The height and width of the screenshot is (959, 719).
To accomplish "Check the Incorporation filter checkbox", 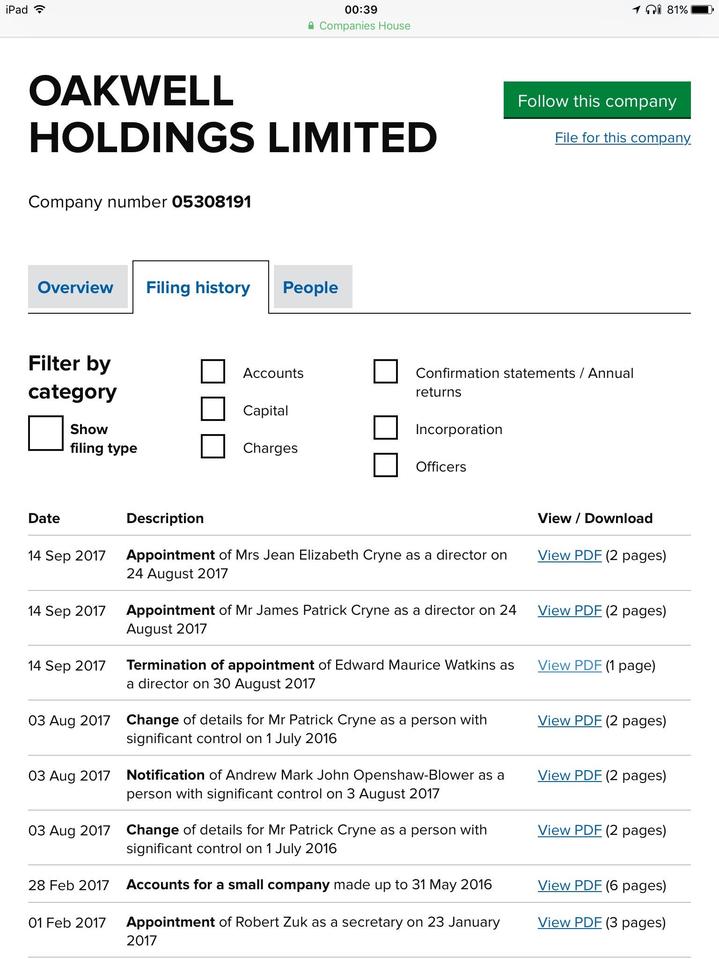I will coord(386,428).
